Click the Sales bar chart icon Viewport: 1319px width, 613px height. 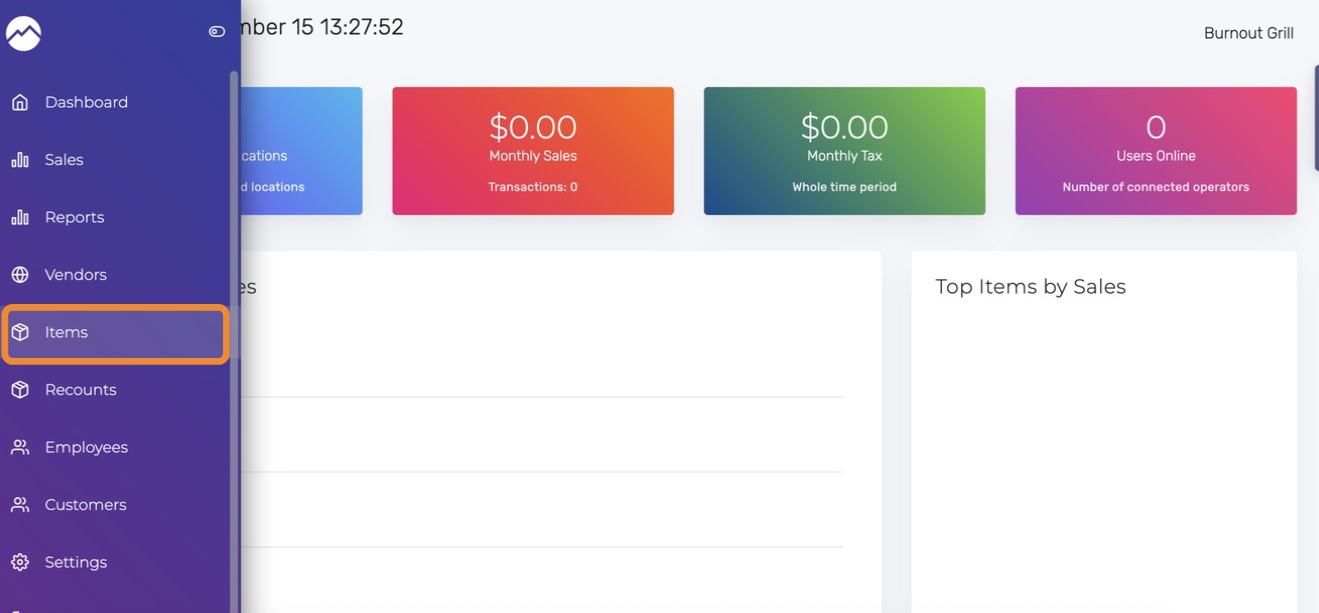[x=20, y=160]
